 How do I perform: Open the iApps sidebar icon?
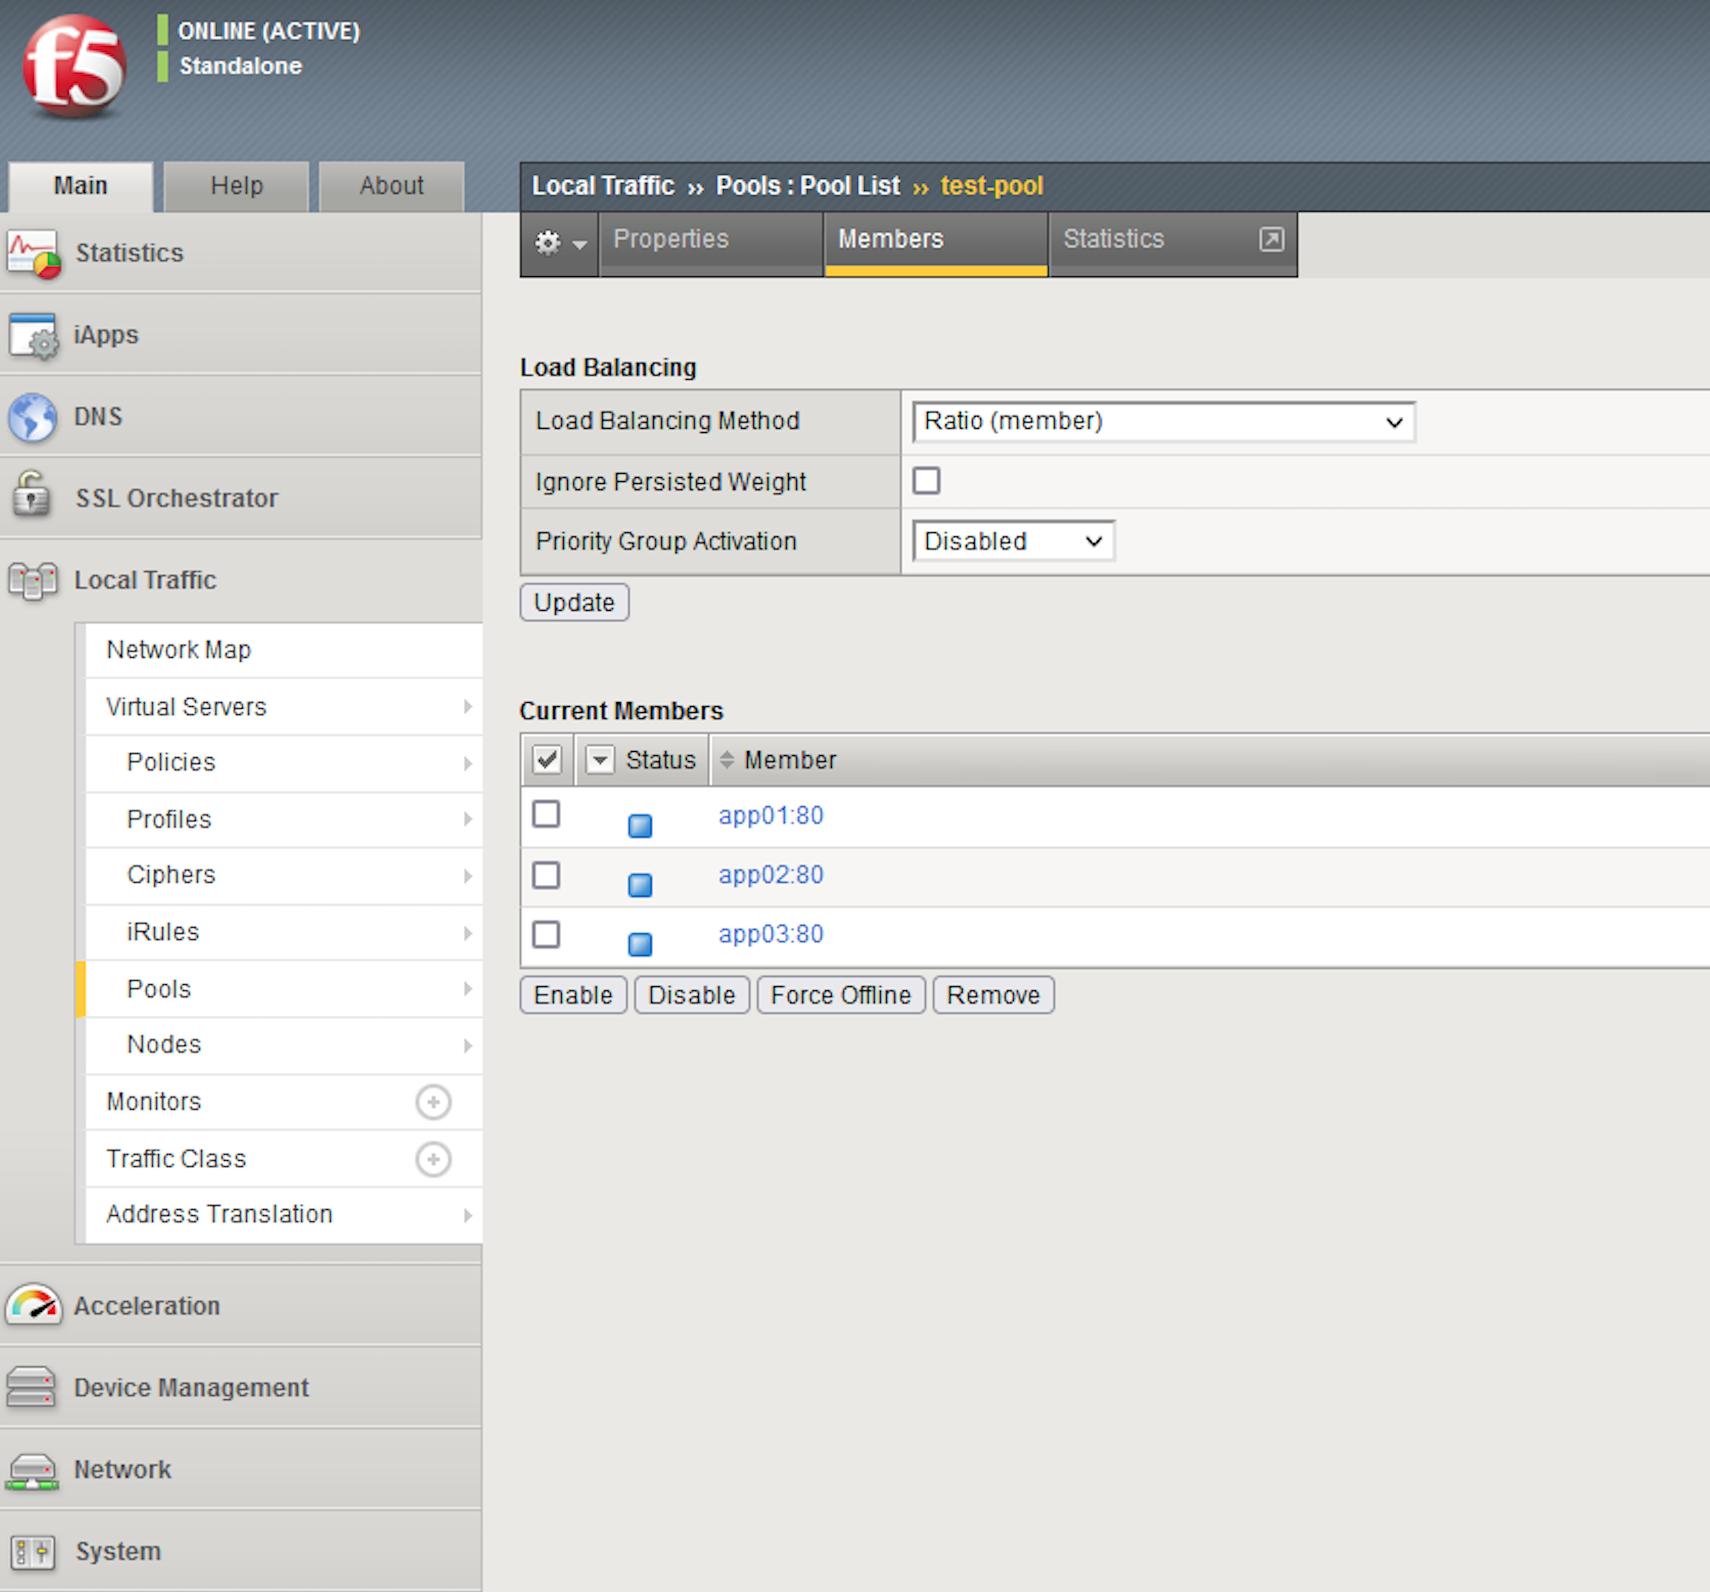pos(33,335)
